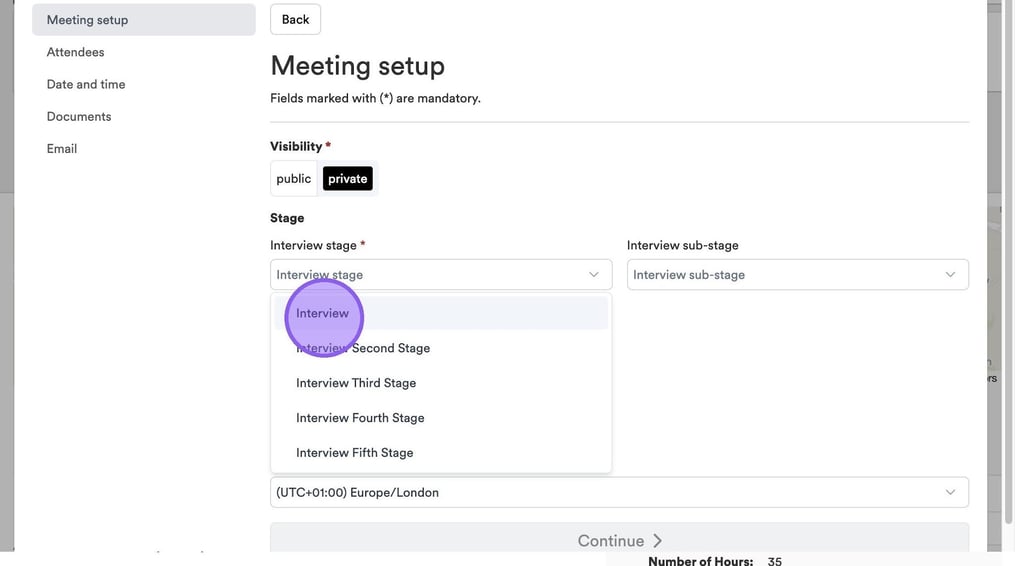Image resolution: width=1015 pixels, height=566 pixels.
Task: Click the Continue button
Action: (619, 540)
